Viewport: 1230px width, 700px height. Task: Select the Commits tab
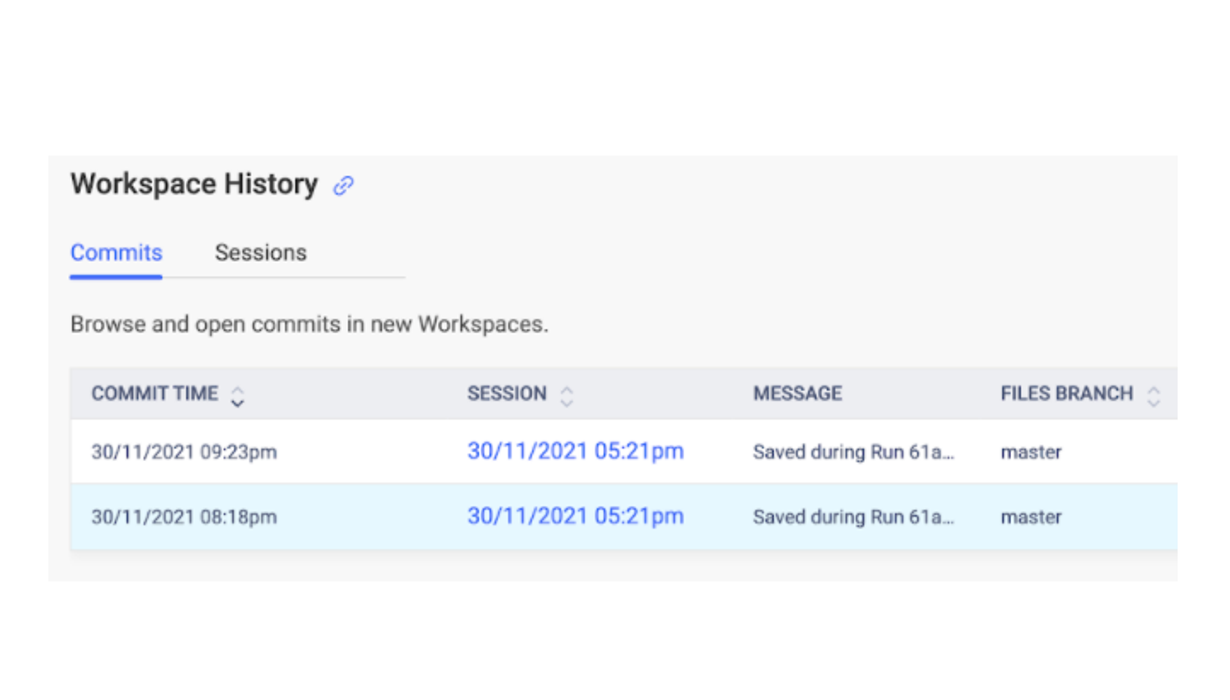point(115,252)
